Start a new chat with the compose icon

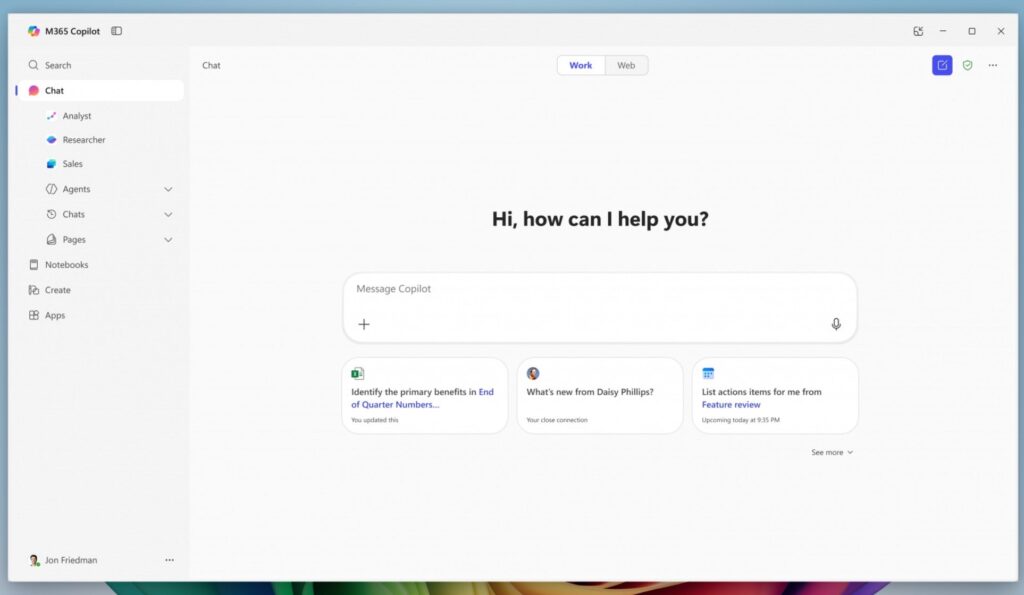coord(942,65)
